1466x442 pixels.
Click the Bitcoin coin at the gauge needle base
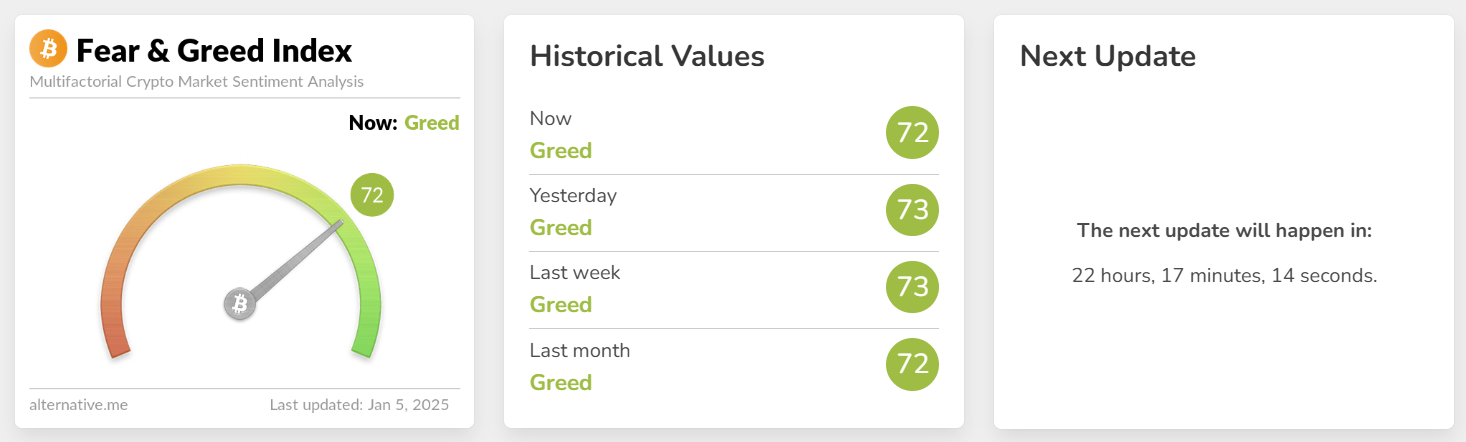[x=239, y=304]
